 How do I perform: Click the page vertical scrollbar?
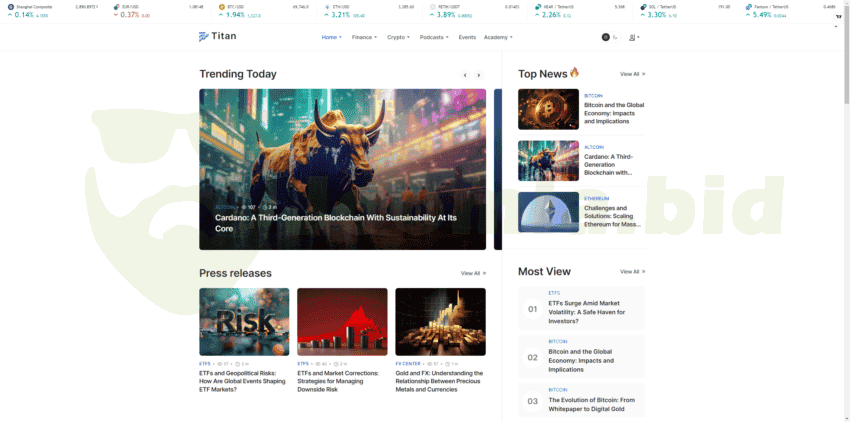point(846,53)
